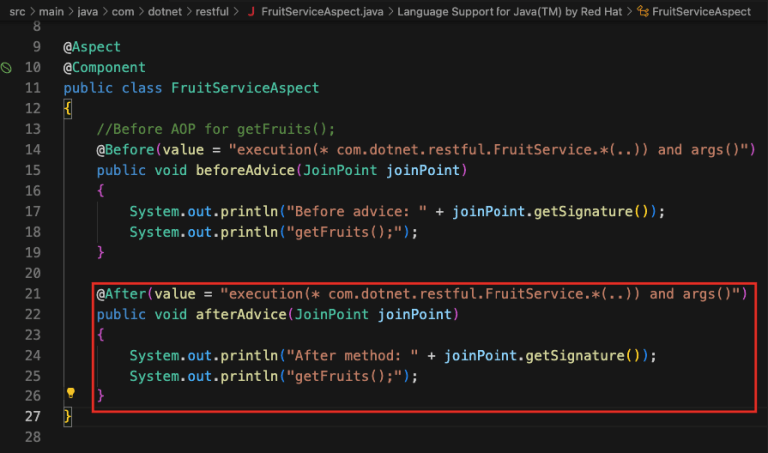
Task: Click the afterAdvice method name
Action: 241,314
